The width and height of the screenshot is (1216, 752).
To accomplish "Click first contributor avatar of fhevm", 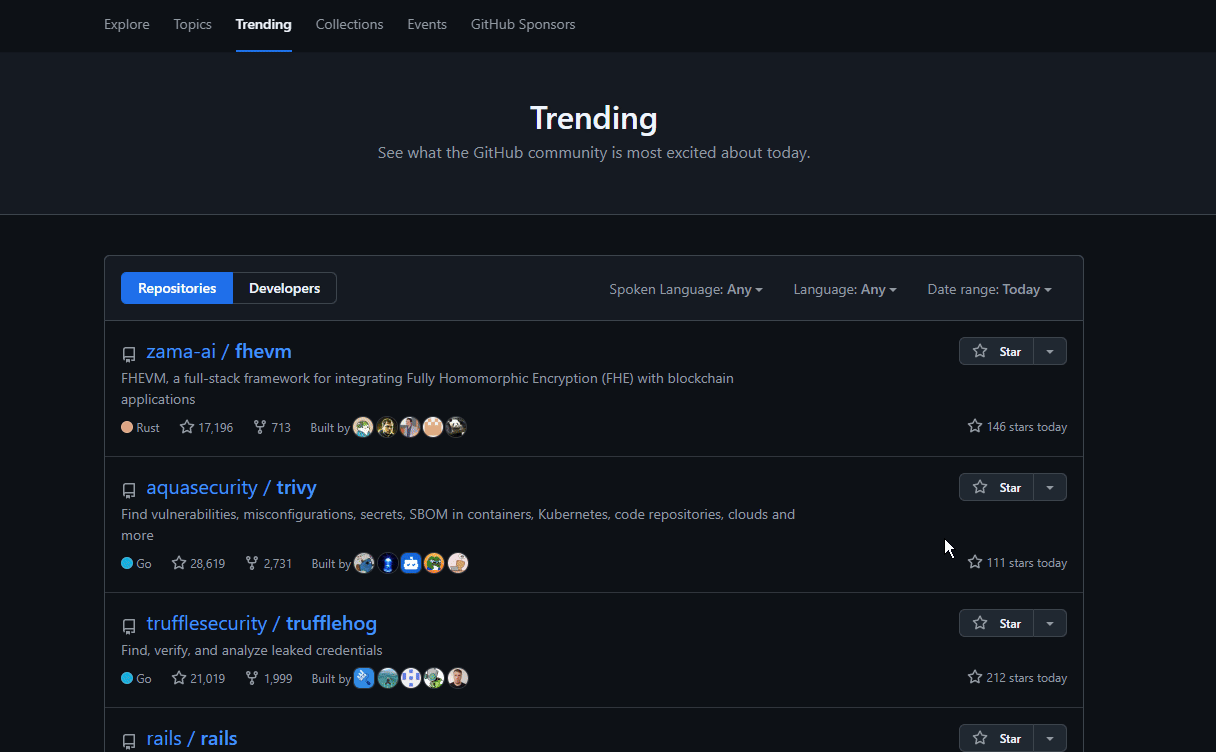I will pos(363,427).
